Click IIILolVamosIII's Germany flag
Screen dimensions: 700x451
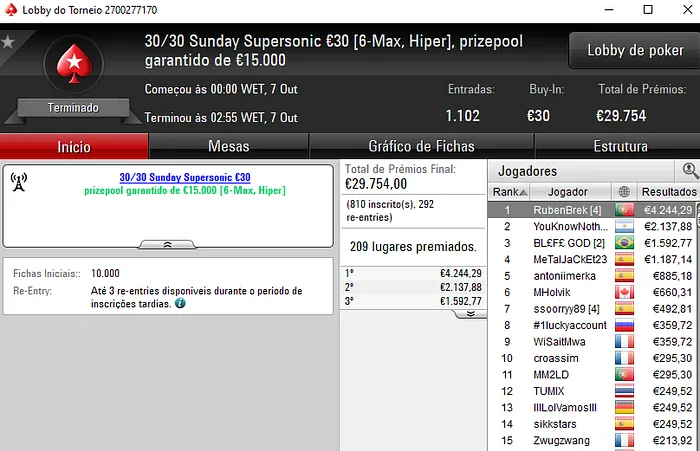(624, 408)
